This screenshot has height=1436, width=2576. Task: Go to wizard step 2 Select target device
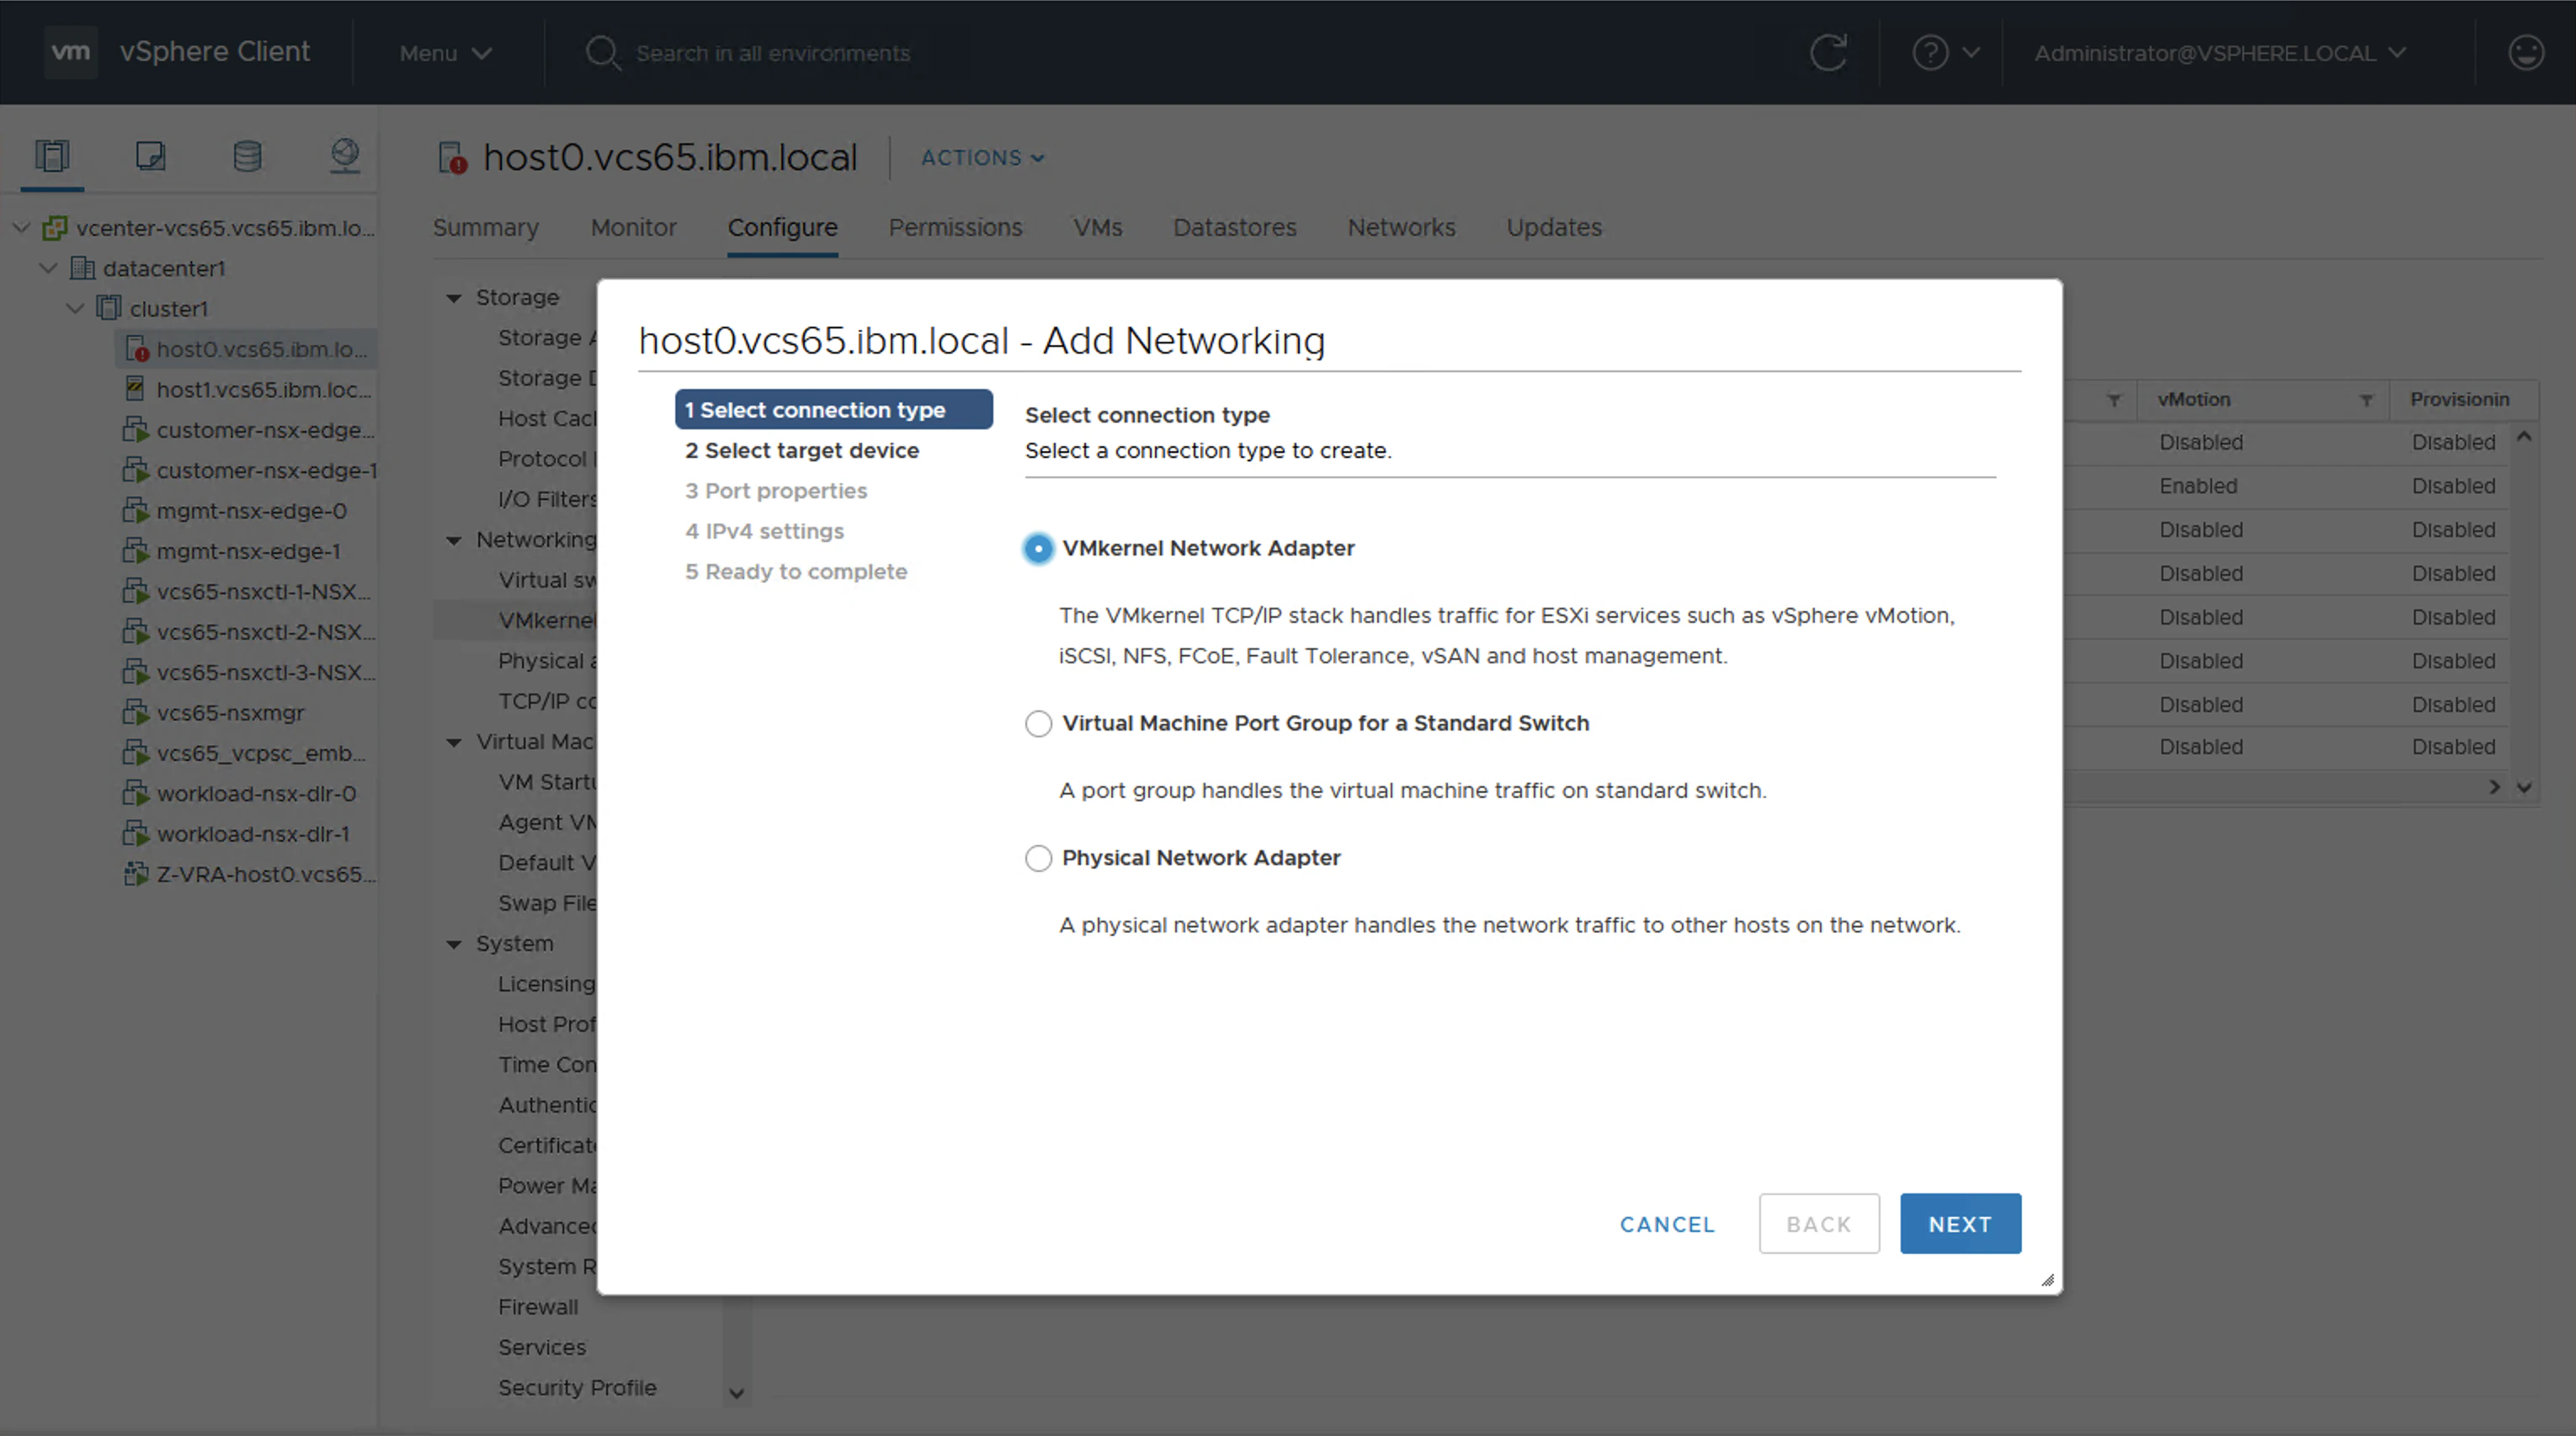(x=801, y=451)
